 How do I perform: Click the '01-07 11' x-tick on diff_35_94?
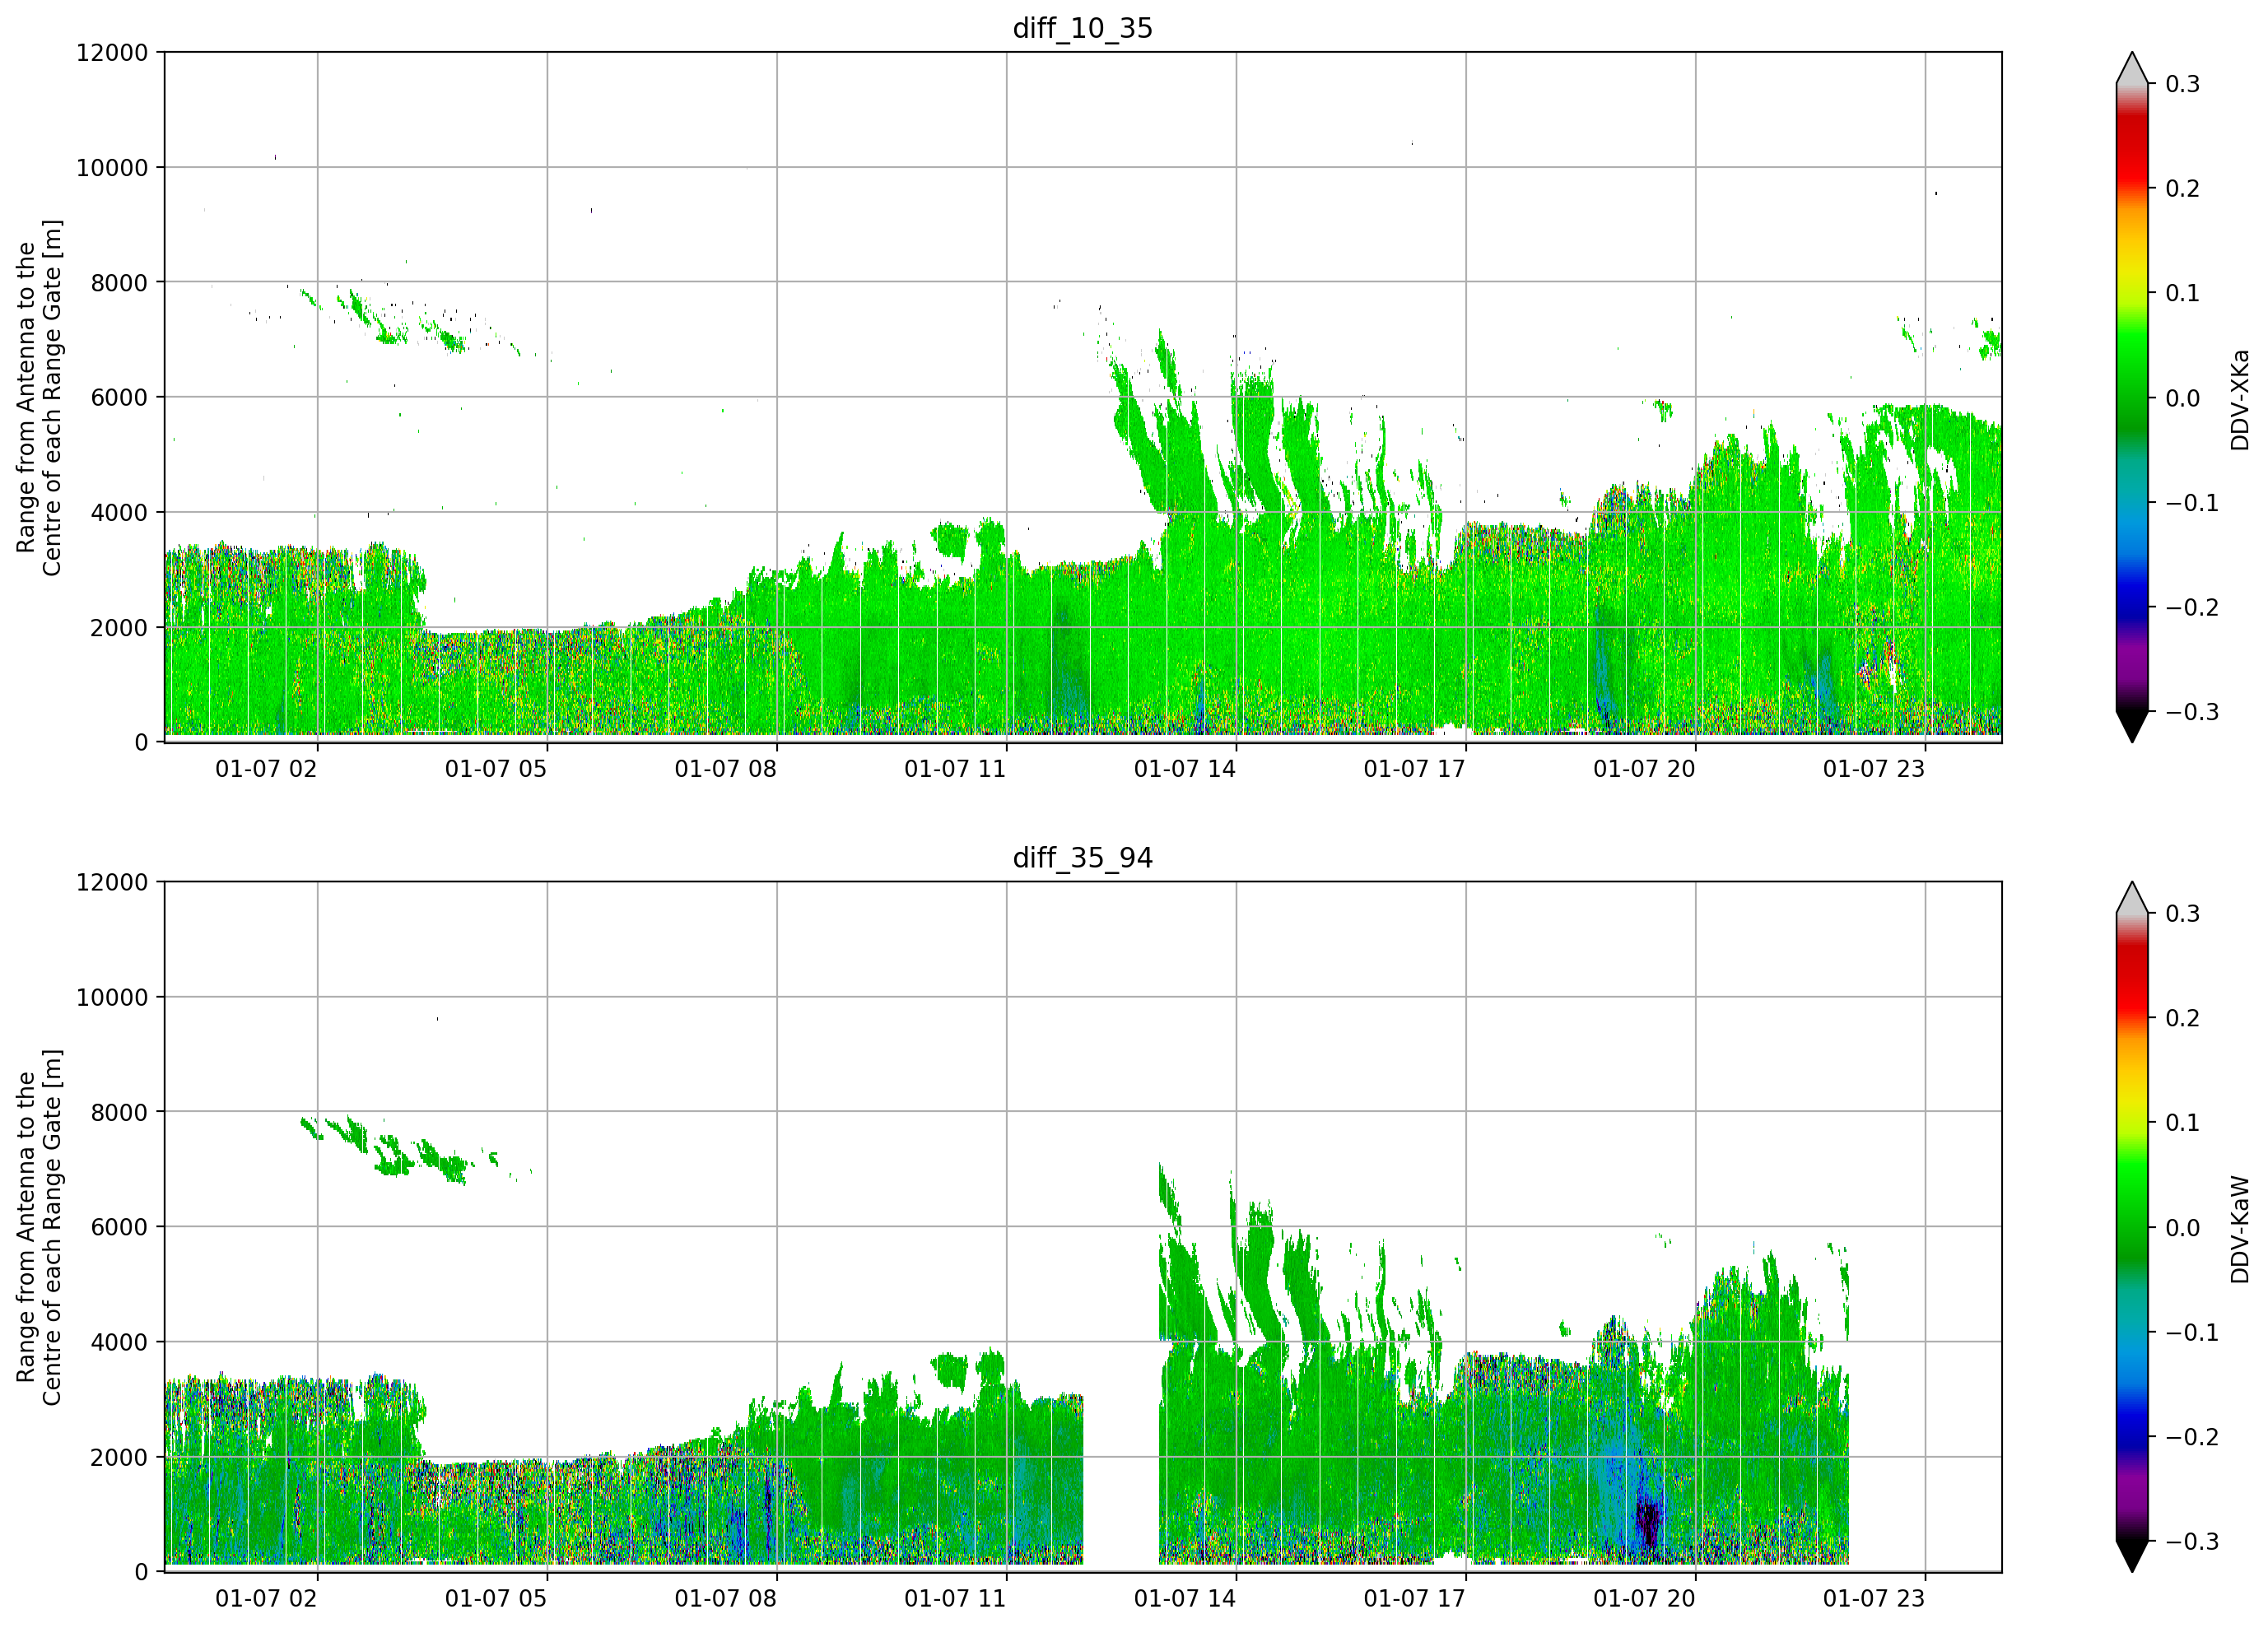coord(955,1599)
